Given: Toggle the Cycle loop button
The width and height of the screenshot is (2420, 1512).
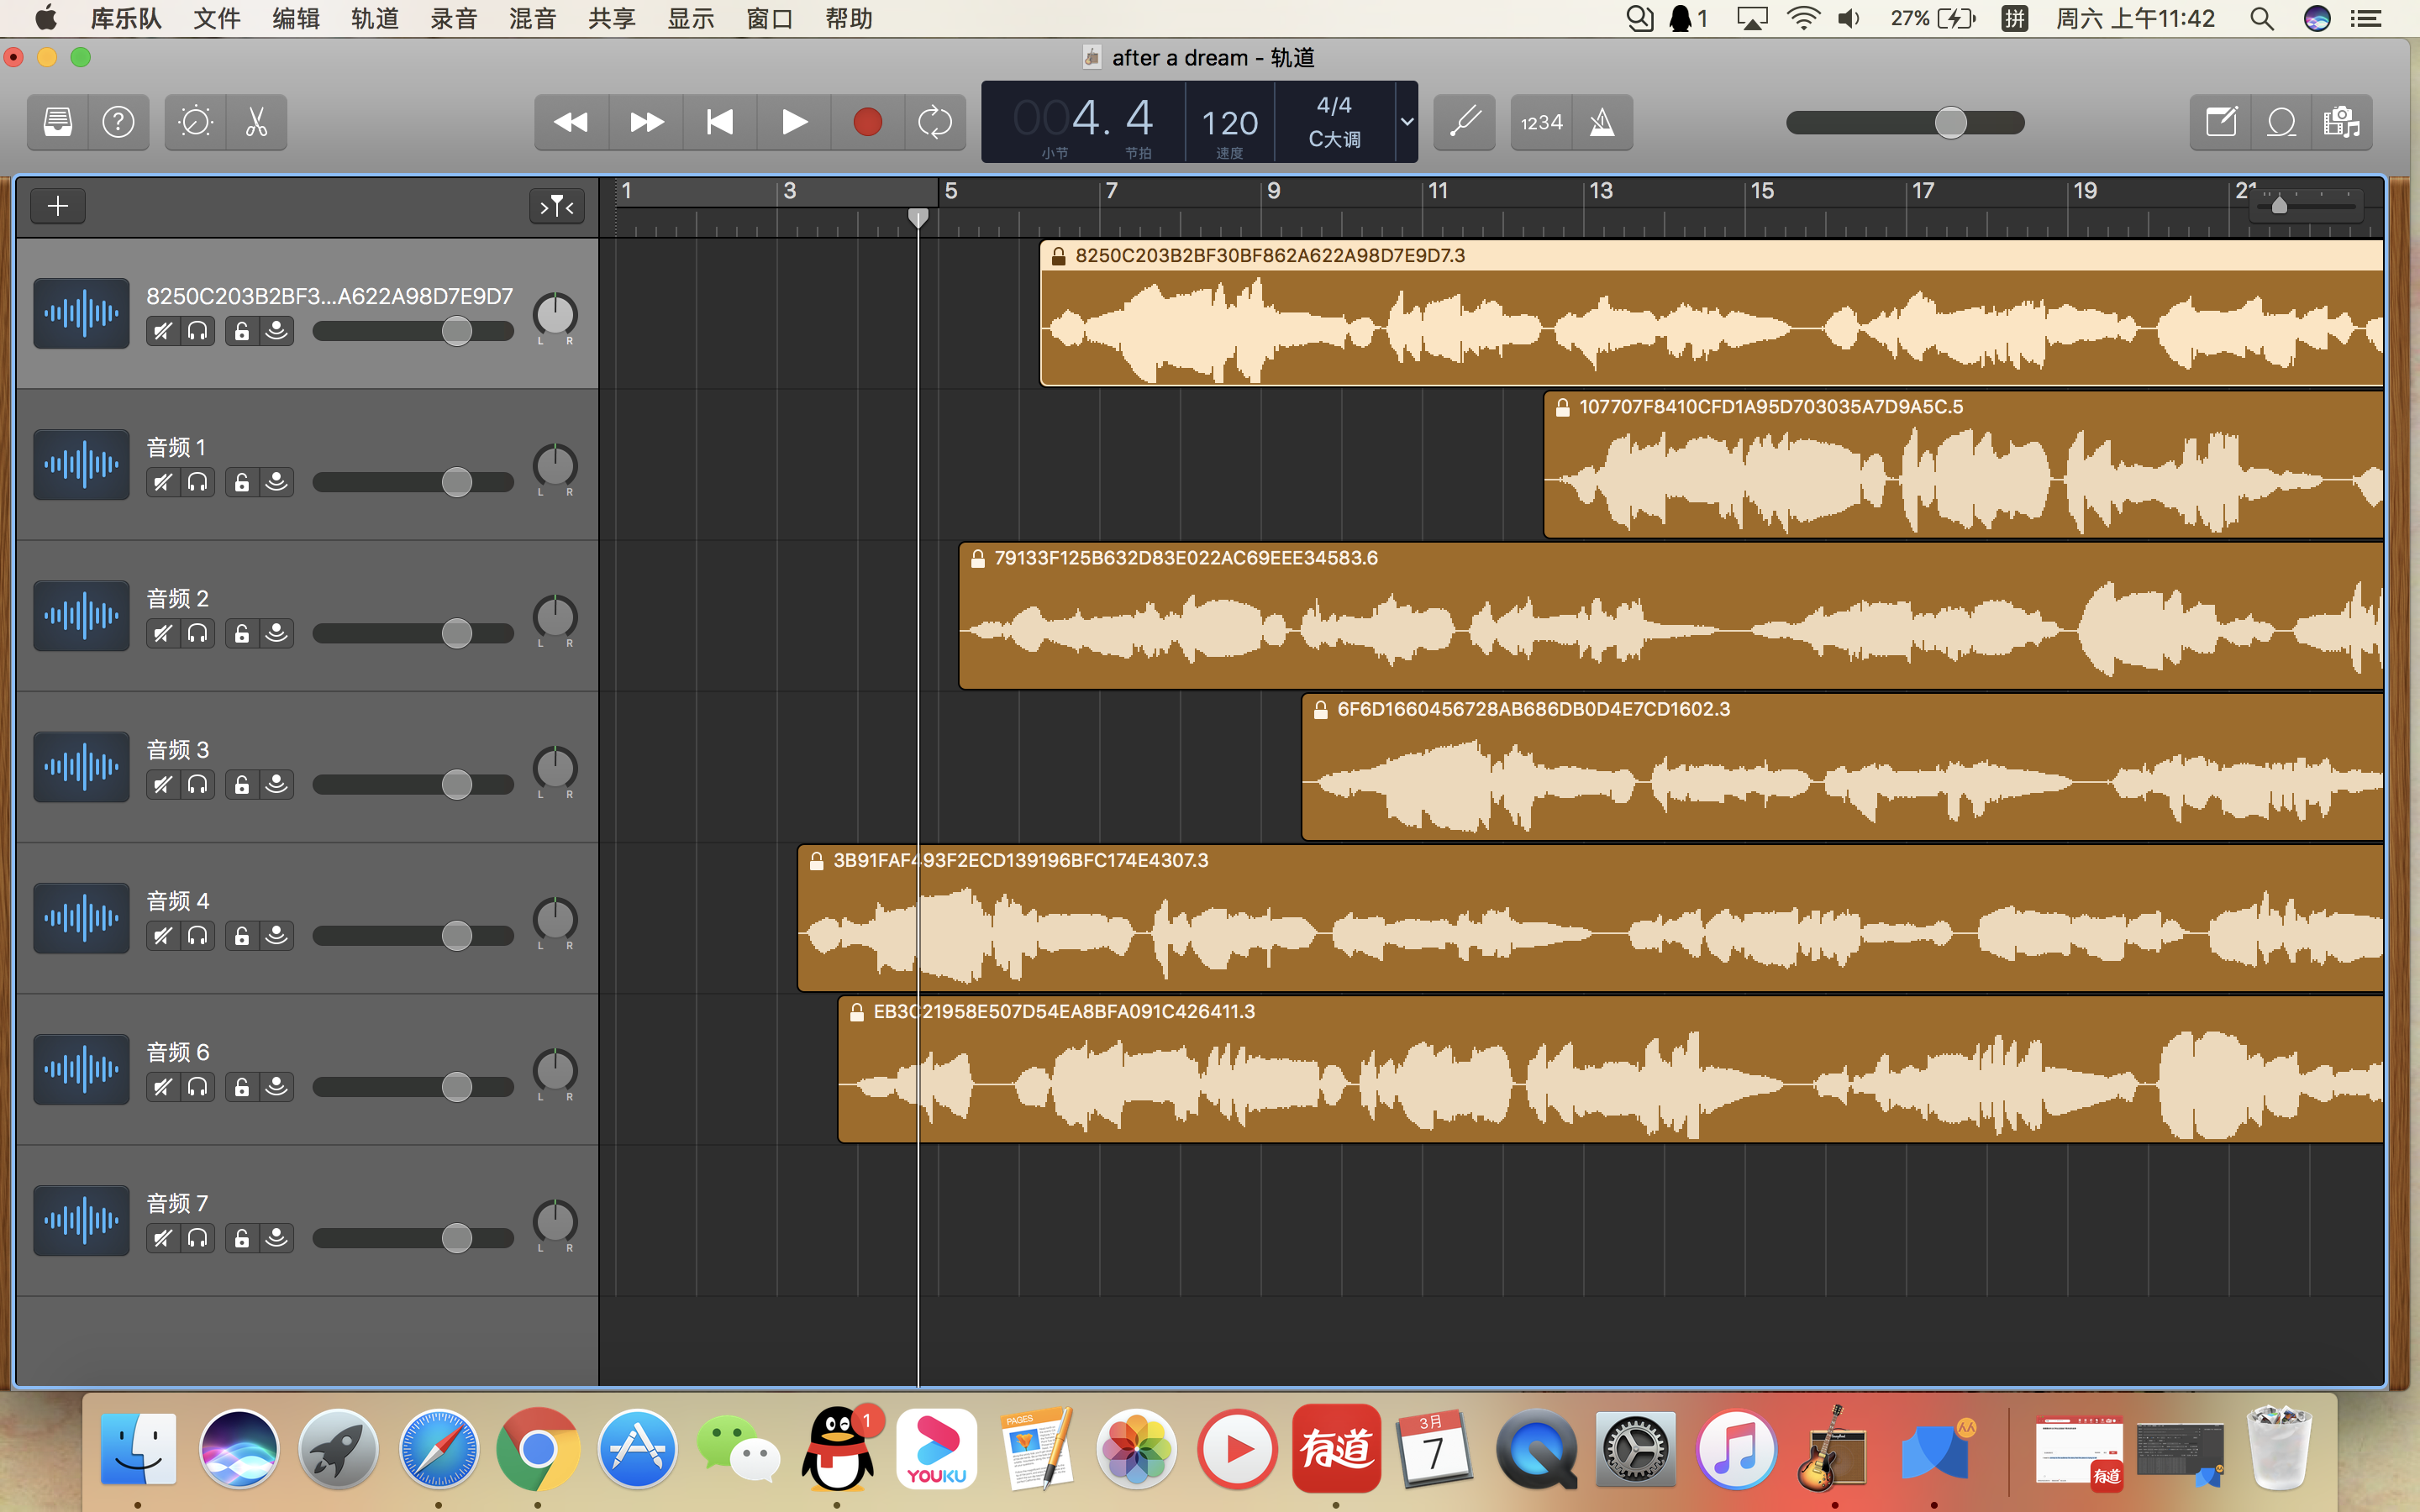Looking at the screenshot, I should [934, 122].
